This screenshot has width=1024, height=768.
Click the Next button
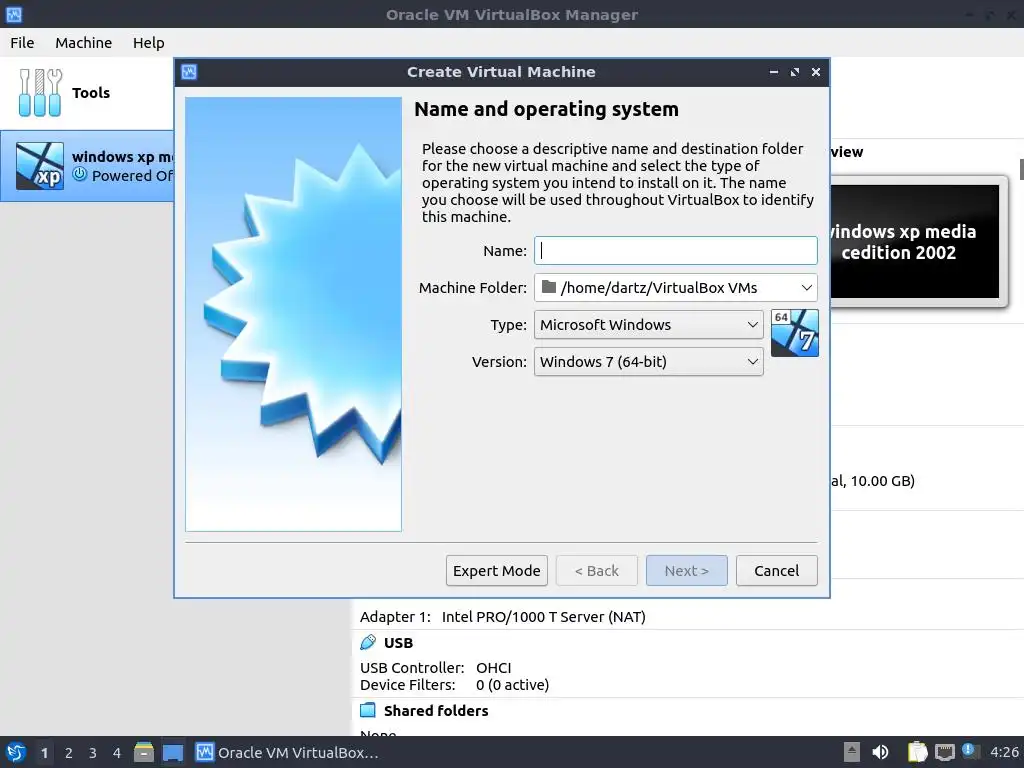click(686, 571)
